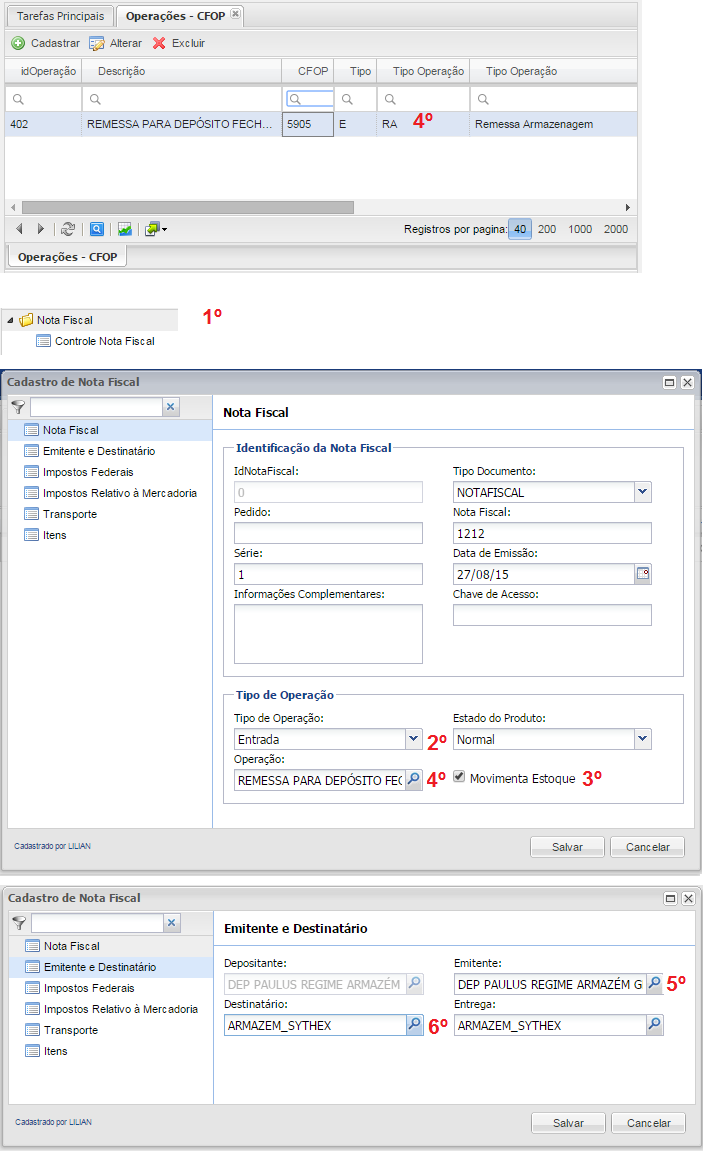Go to previous page arrow in grid pager
This screenshot has width=716, height=1152.
[20, 229]
